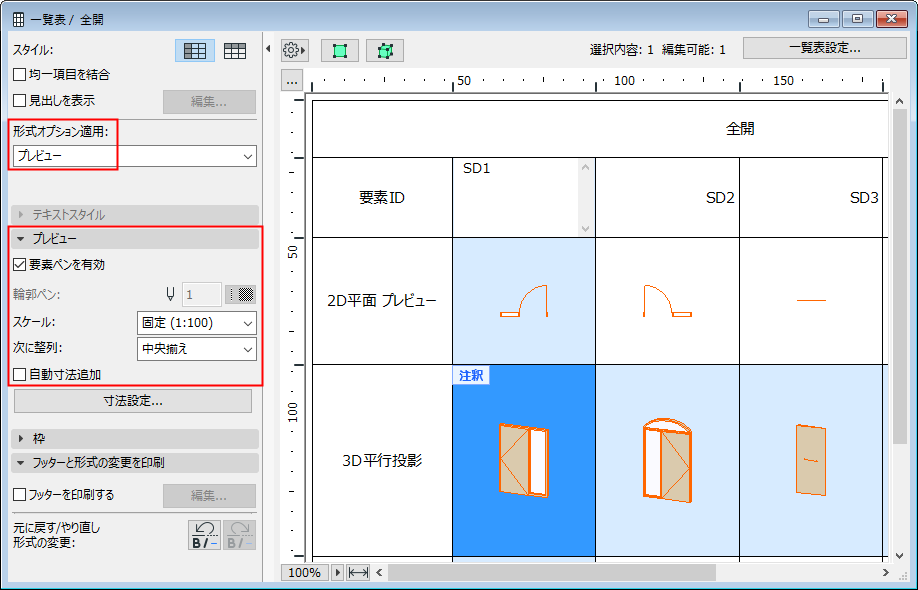Click the 注釈 tag in selected cell
This screenshot has height=590, width=918.
(x=471, y=375)
